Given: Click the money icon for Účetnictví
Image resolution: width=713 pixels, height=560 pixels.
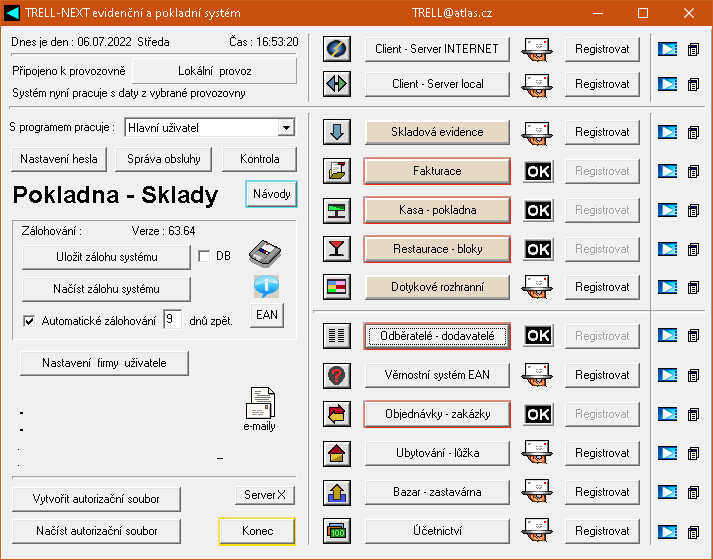Looking at the screenshot, I should tap(336, 531).
